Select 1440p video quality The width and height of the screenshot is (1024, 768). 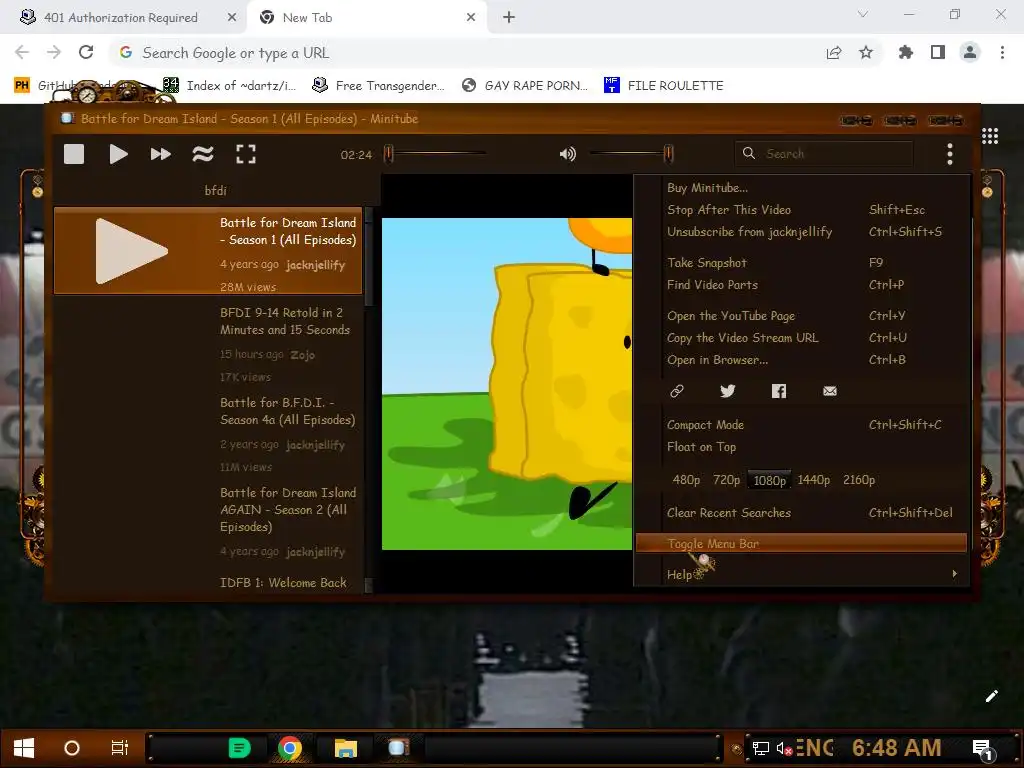tap(814, 480)
